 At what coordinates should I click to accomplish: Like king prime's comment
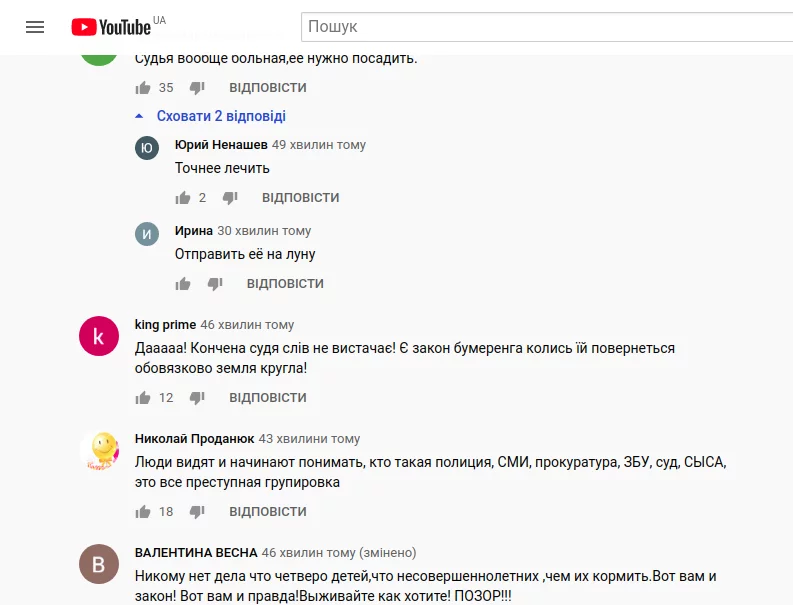tap(143, 398)
